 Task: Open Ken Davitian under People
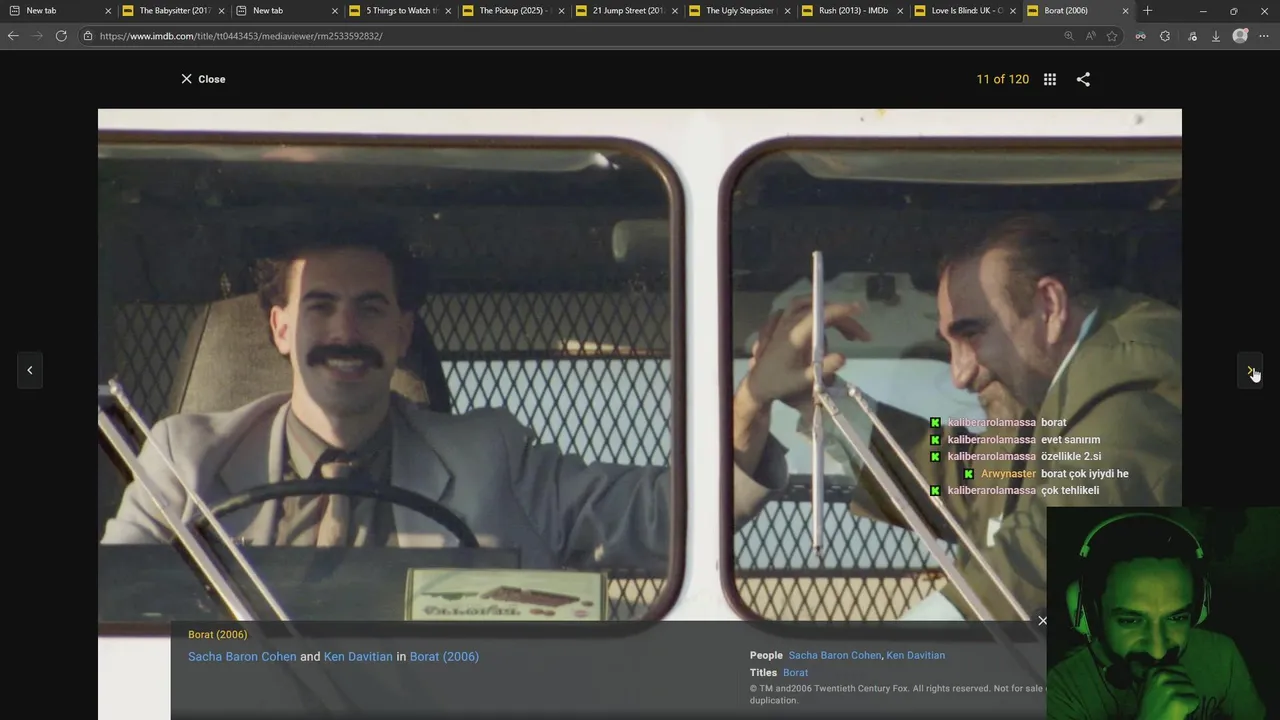915,655
